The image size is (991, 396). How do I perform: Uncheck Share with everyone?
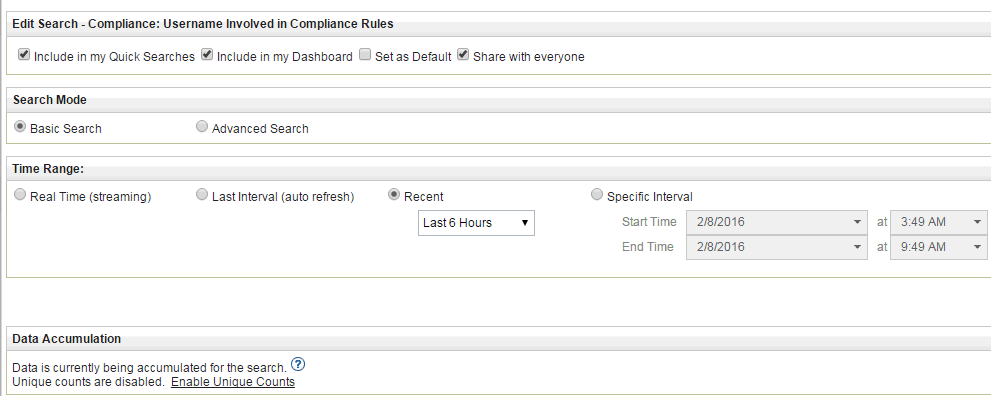click(x=463, y=55)
